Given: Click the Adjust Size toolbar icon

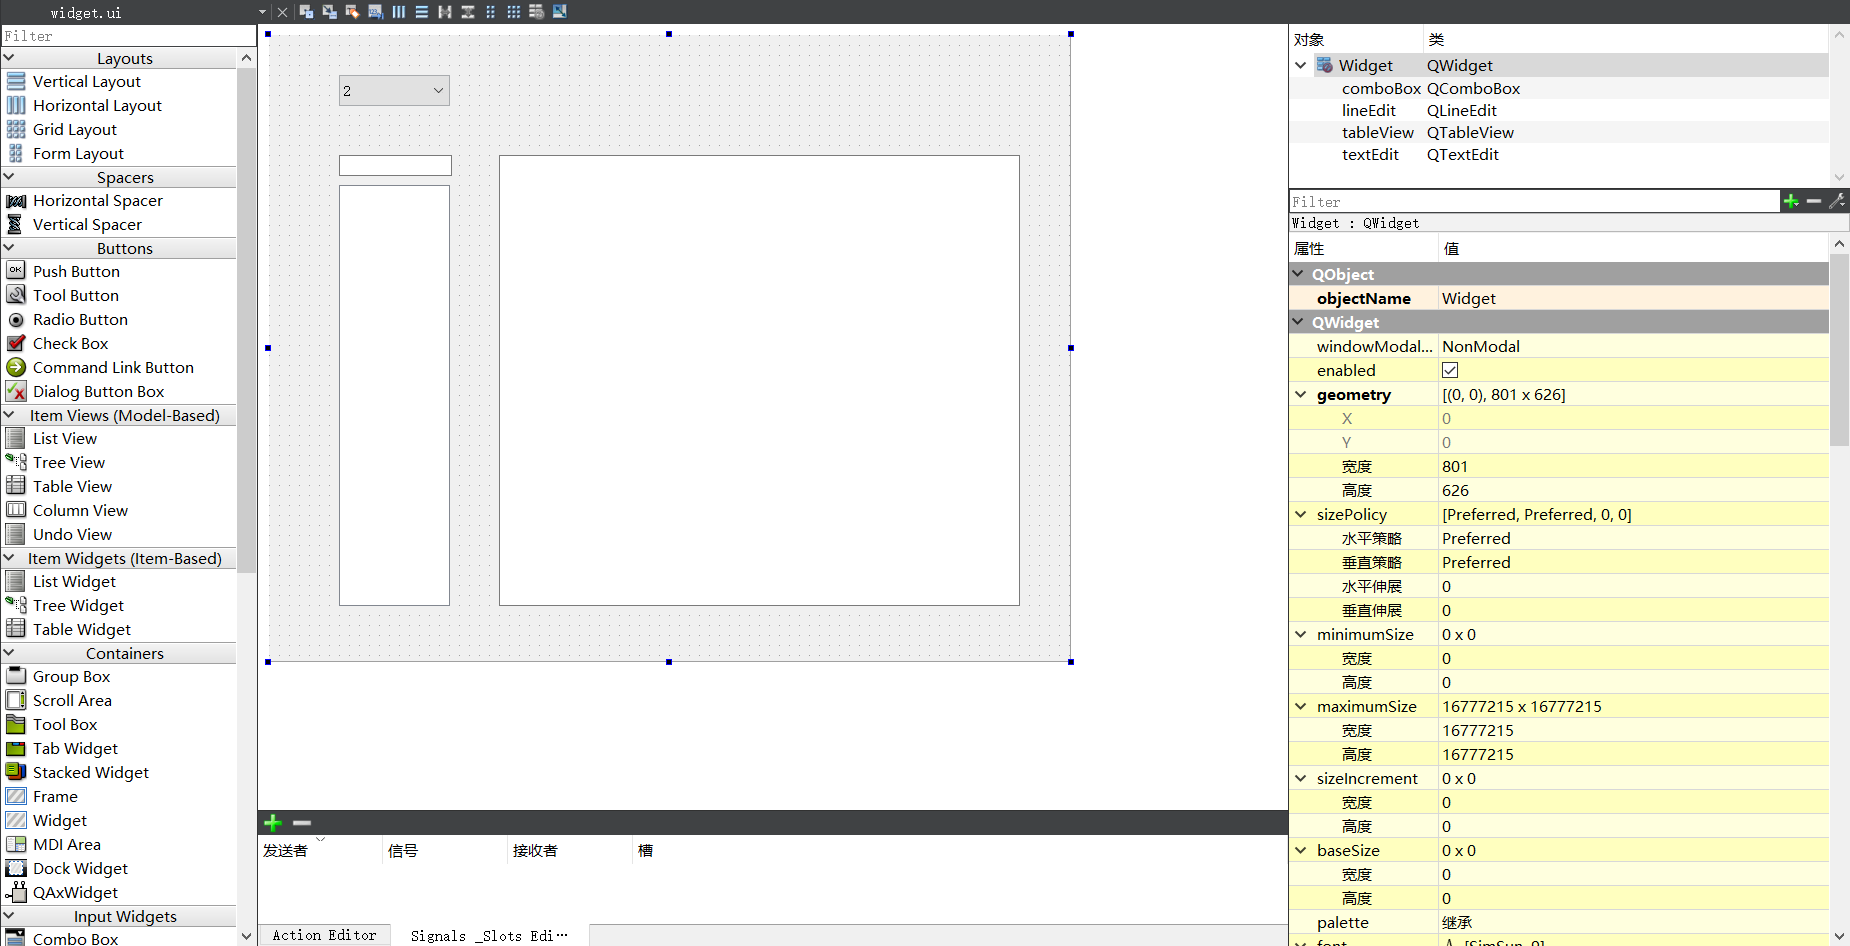Looking at the screenshot, I should pyautogui.click(x=560, y=12).
